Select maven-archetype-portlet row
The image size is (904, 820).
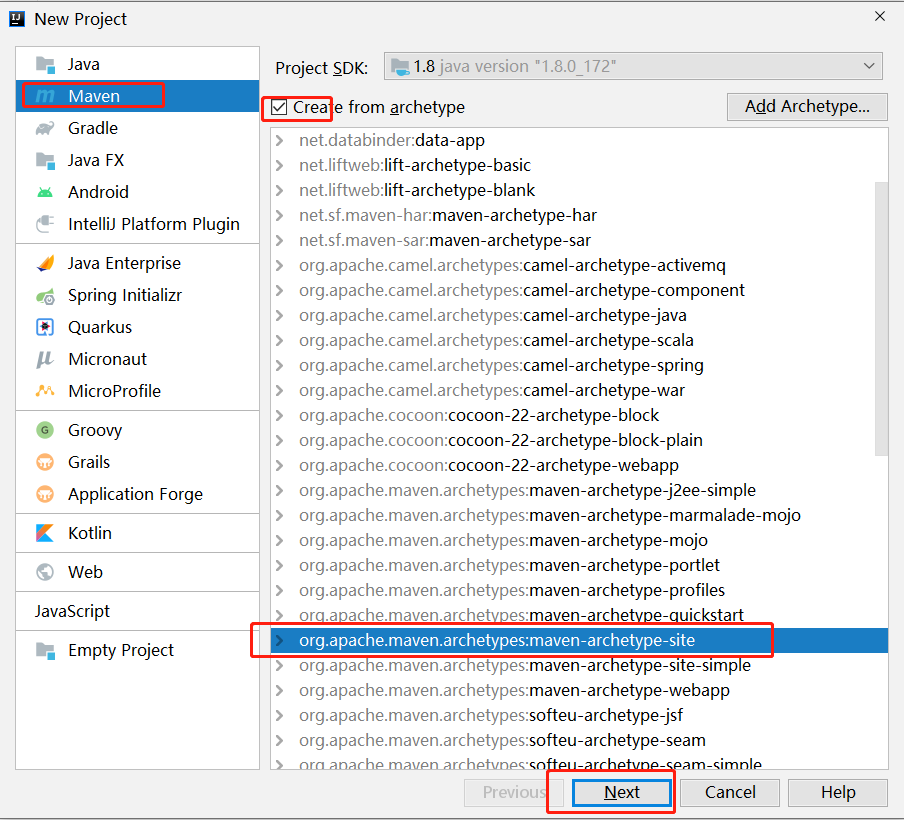pyautogui.click(x=579, y=565)
